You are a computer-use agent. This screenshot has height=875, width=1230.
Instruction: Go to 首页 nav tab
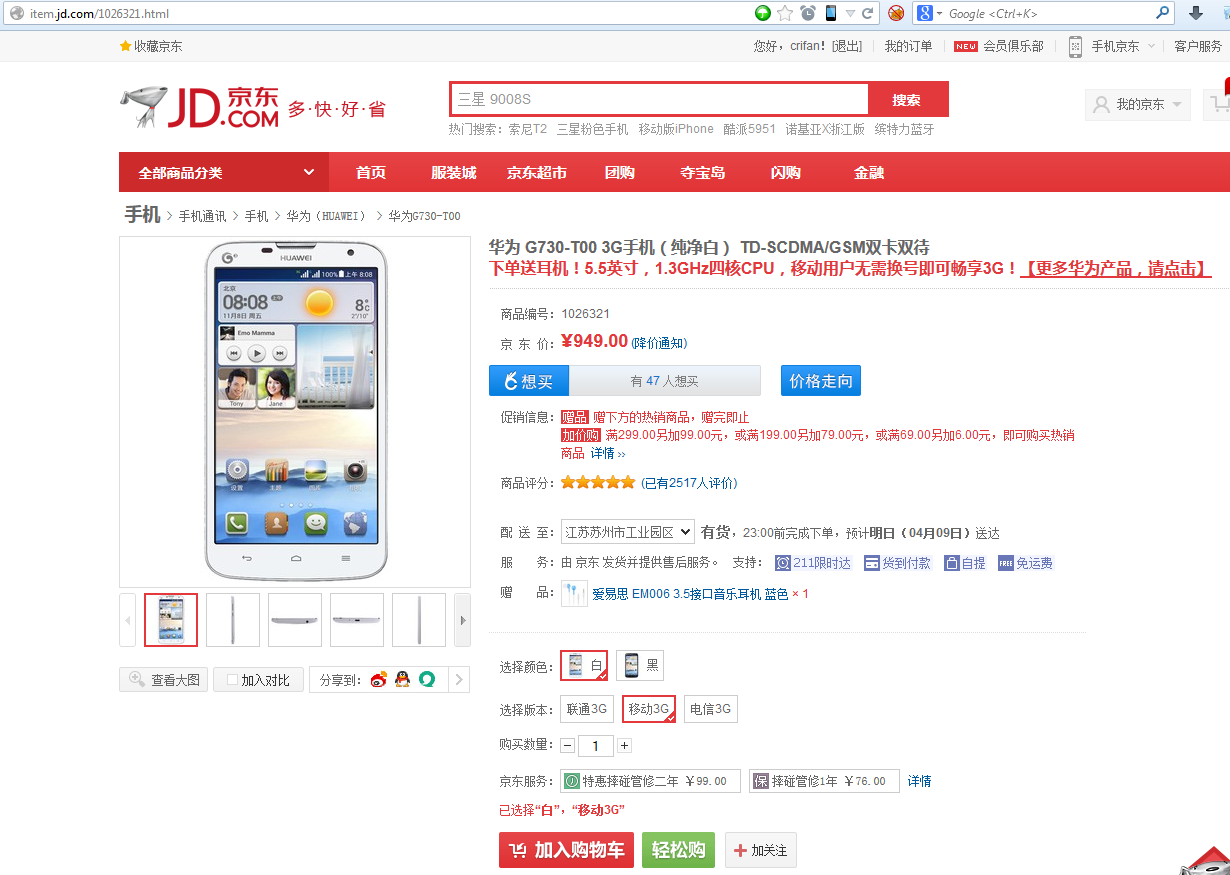371,172
